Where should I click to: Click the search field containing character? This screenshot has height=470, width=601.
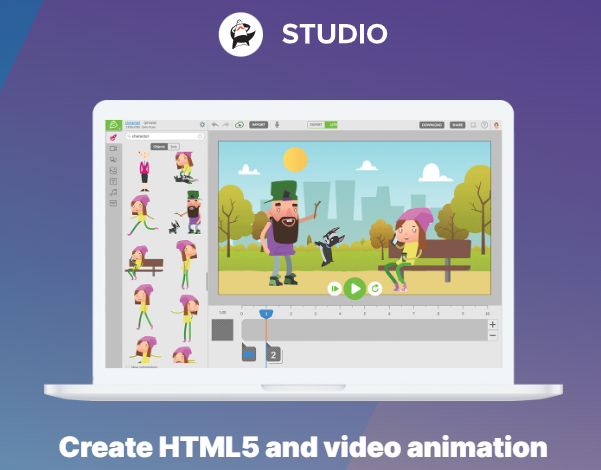click(165, 136)
